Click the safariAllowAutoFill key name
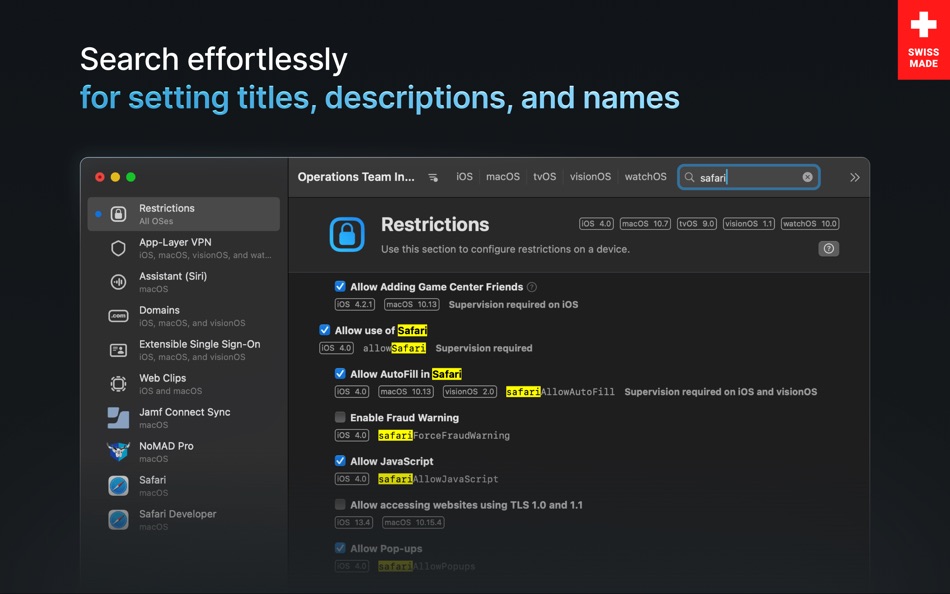The height and width of the screenshot is (594, 950). [x=560, y=392]
